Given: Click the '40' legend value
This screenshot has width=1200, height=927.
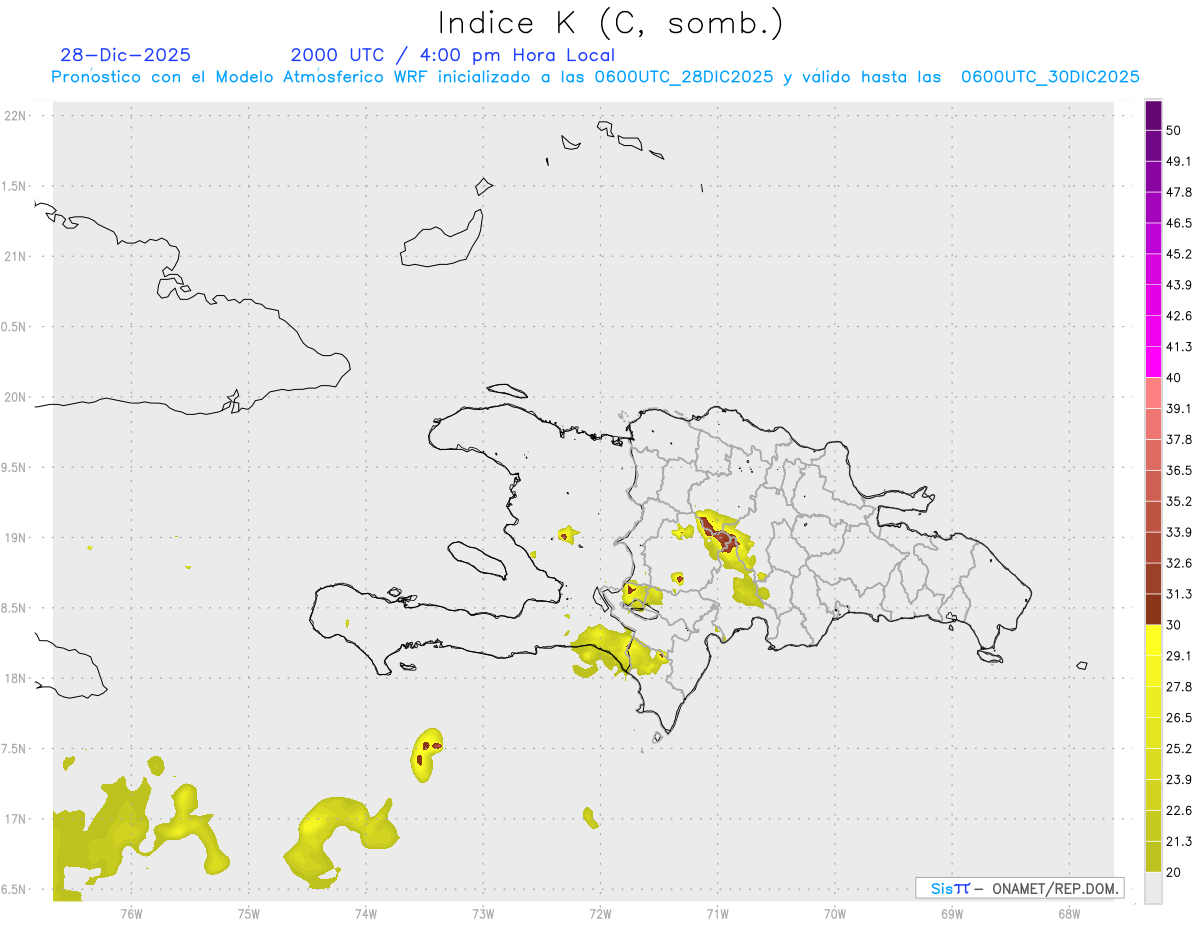Looking at the screenshot, I should pyautogui.click(x=1174, y=377).
